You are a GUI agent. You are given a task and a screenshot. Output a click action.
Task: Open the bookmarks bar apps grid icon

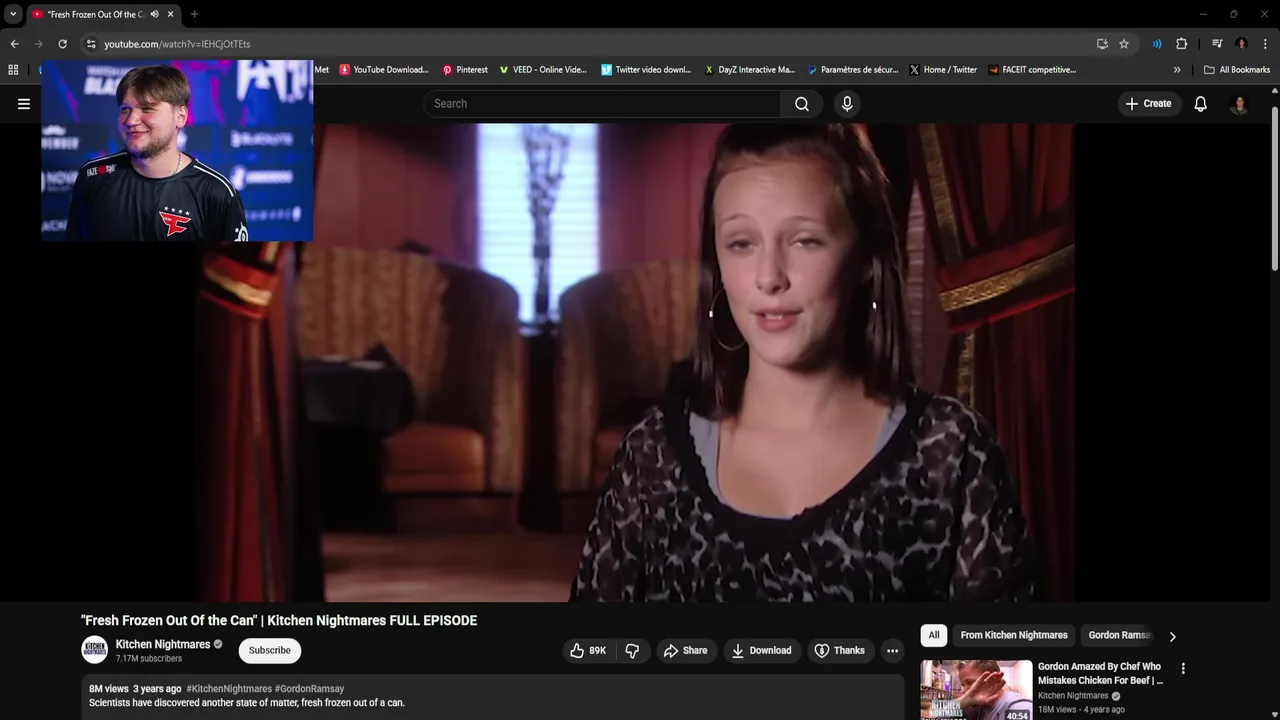13,70
